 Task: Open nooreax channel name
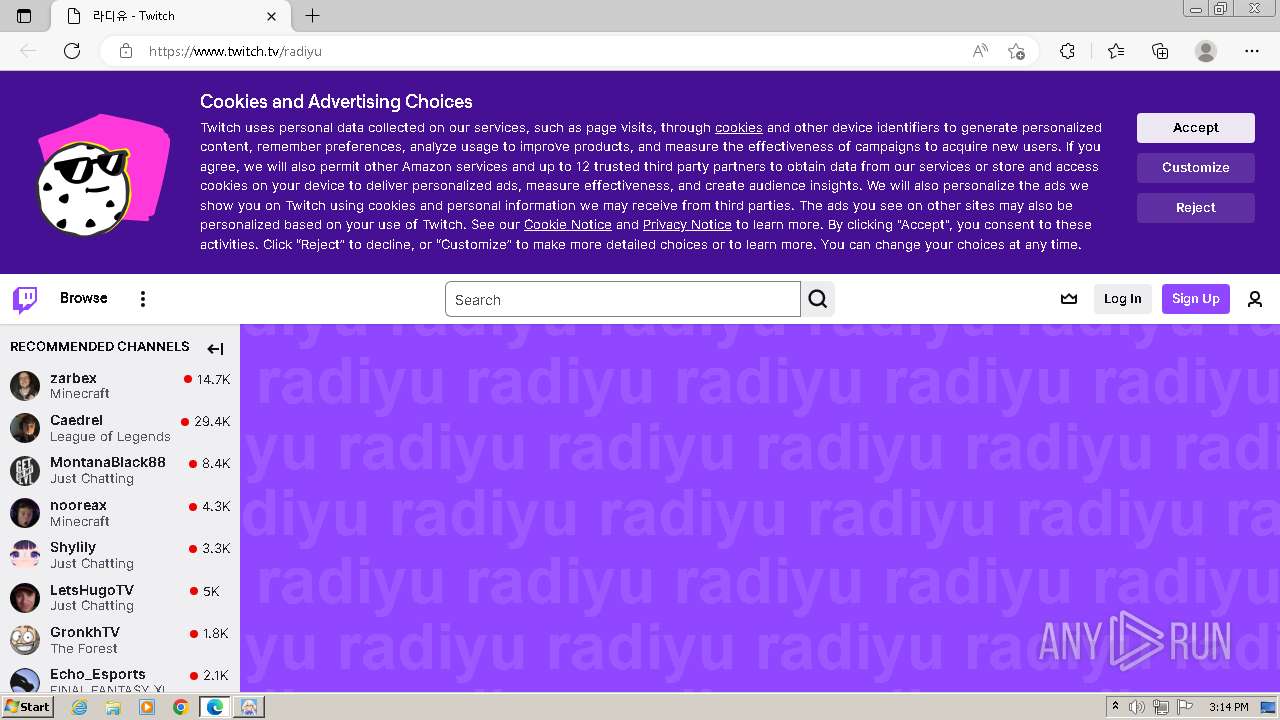pyautogui.click(x=79, y=505)
